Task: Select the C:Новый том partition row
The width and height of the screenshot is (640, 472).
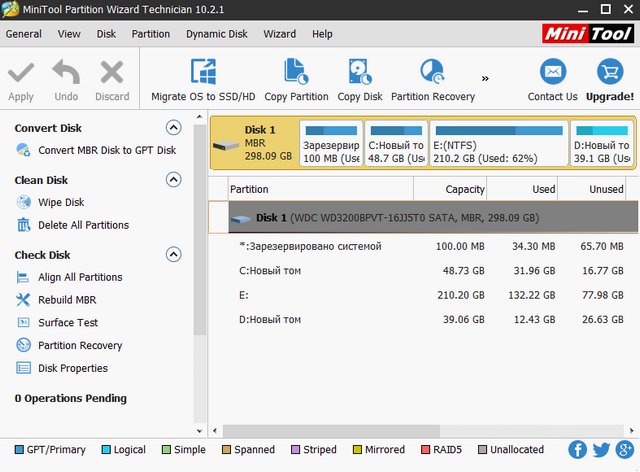Action: [270, 271]
